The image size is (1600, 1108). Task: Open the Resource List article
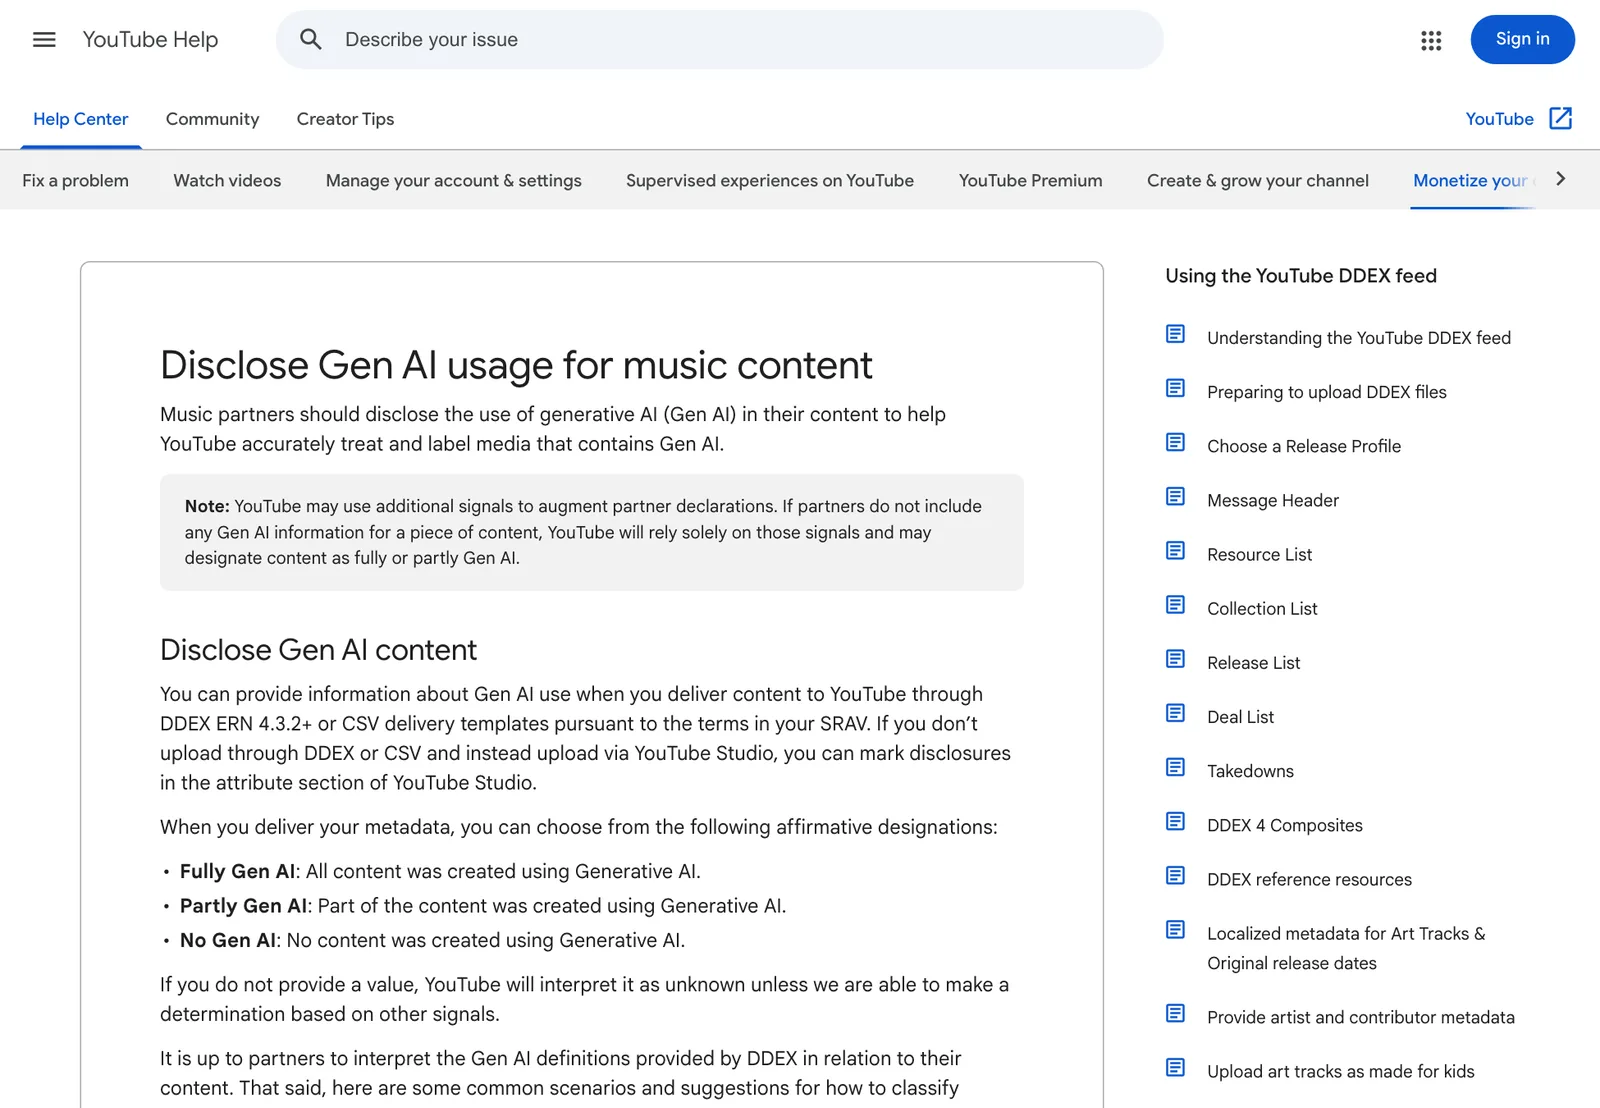[1259, 554]
